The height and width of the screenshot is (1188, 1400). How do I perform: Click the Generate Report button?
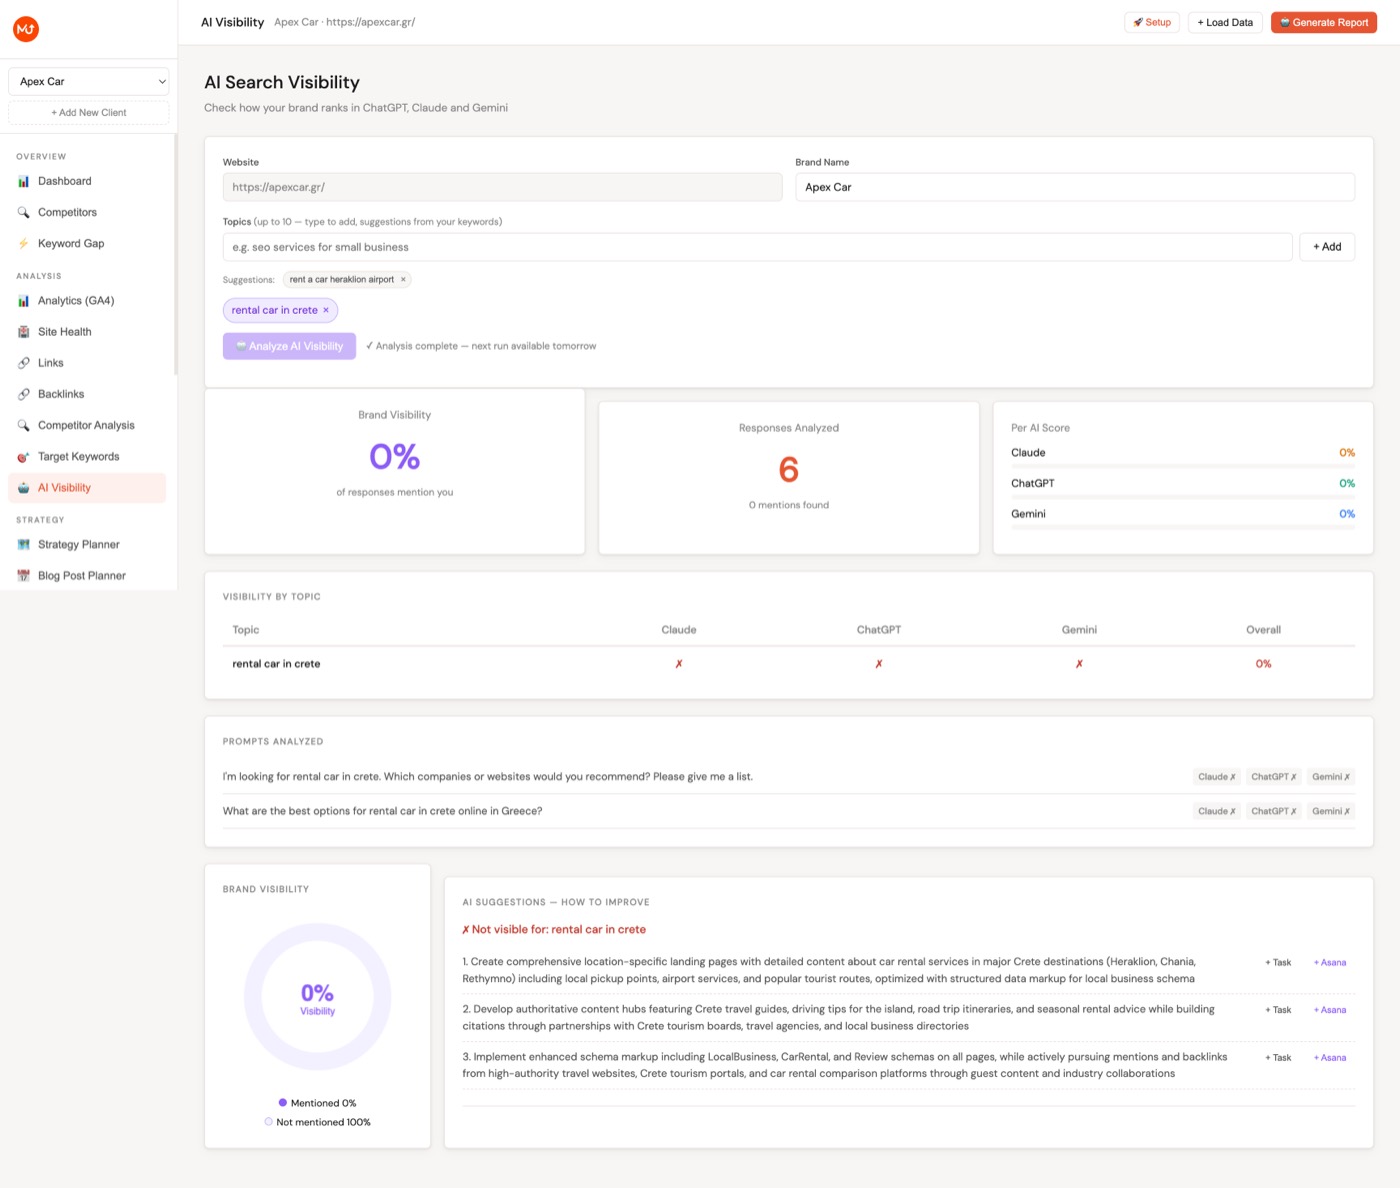(x=1324, y=22)
